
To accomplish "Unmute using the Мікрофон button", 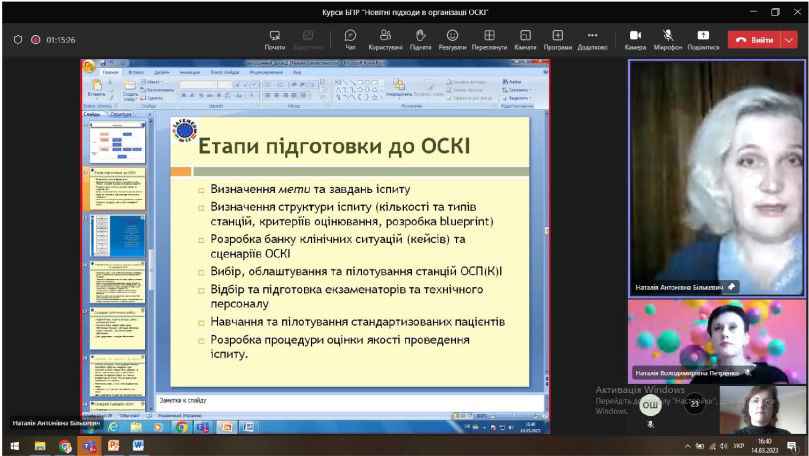I will (x=668, y=39).
